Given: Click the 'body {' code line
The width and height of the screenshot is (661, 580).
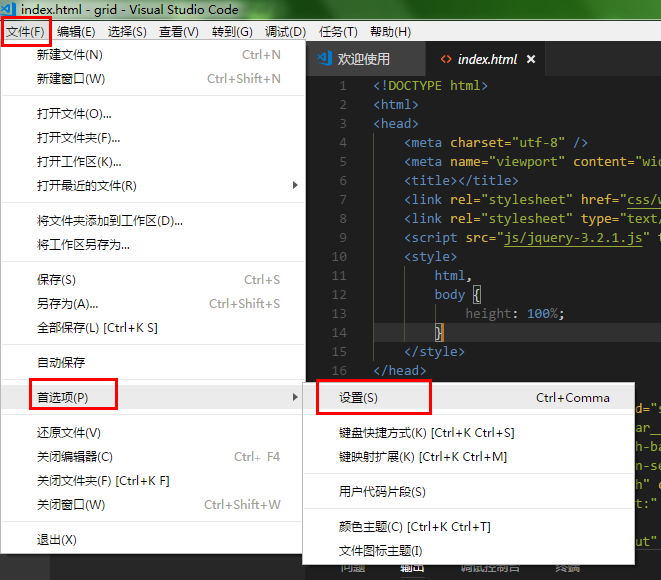Looking at the screenshot, I should [458, 295].
